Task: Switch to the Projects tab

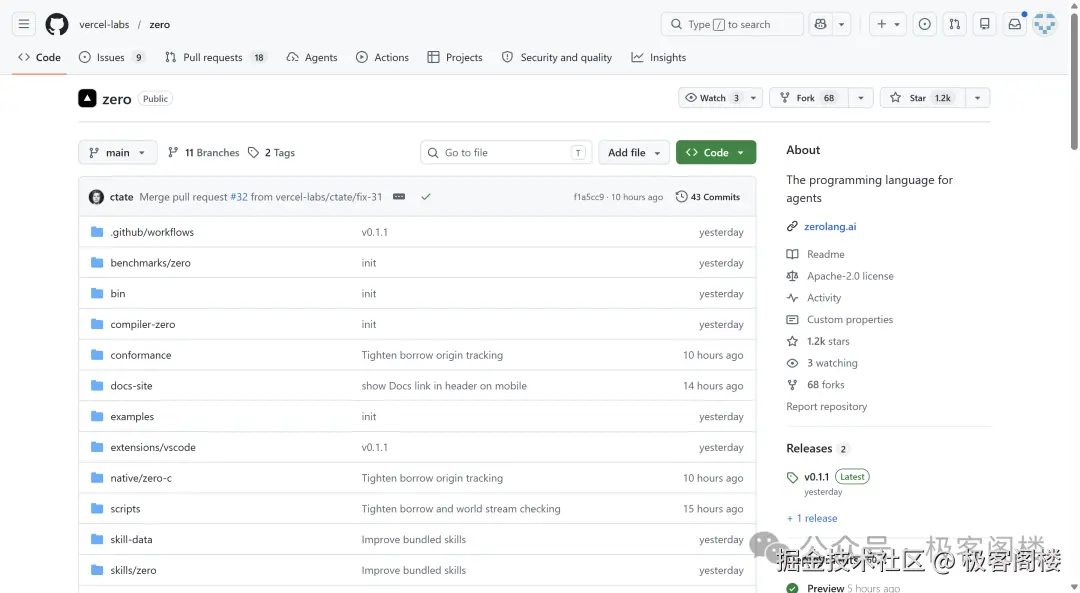Action: (x=455, y=57)
